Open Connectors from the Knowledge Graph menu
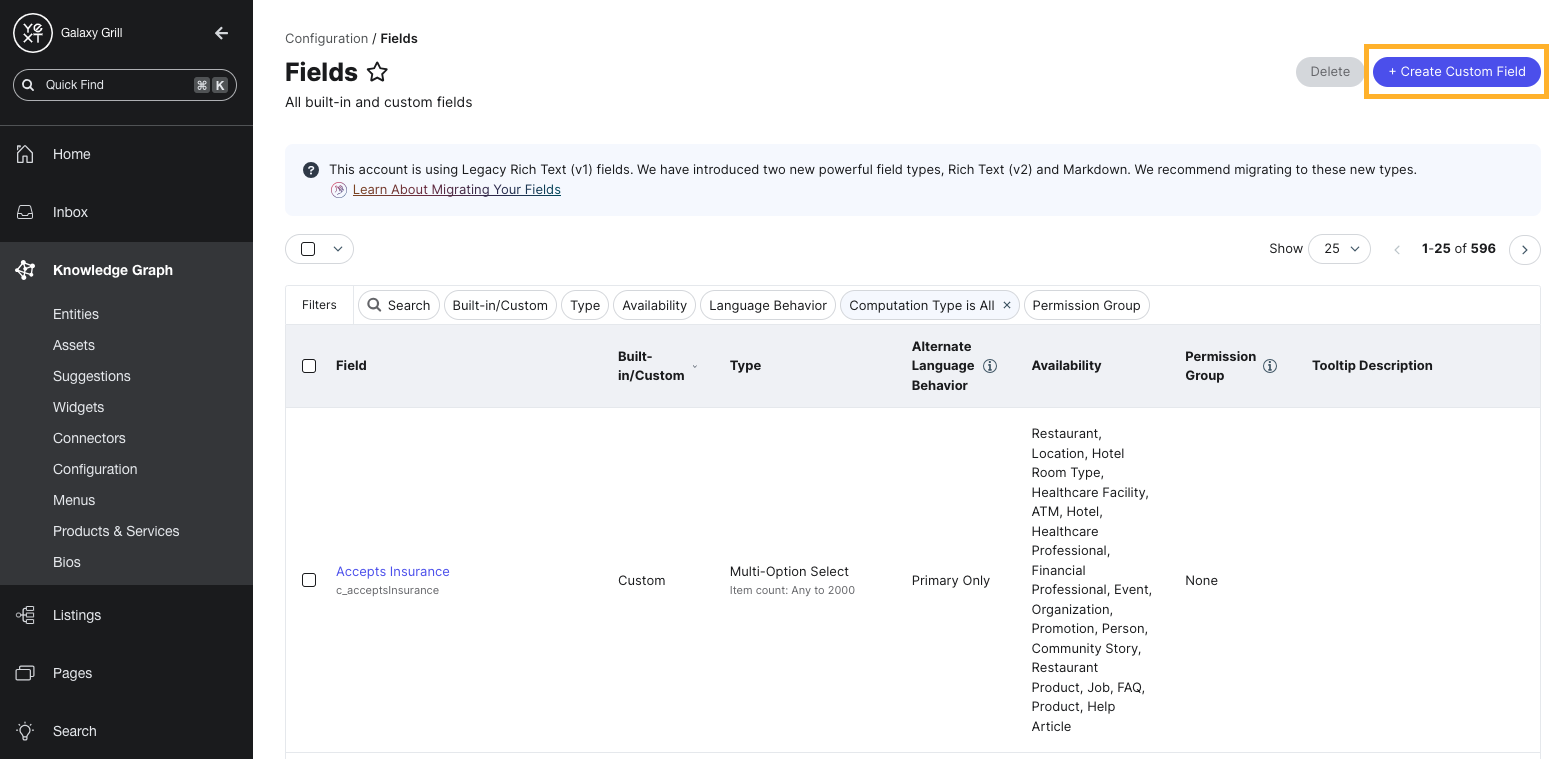Viewport: 1566px width, 759px height. [89, 438]
